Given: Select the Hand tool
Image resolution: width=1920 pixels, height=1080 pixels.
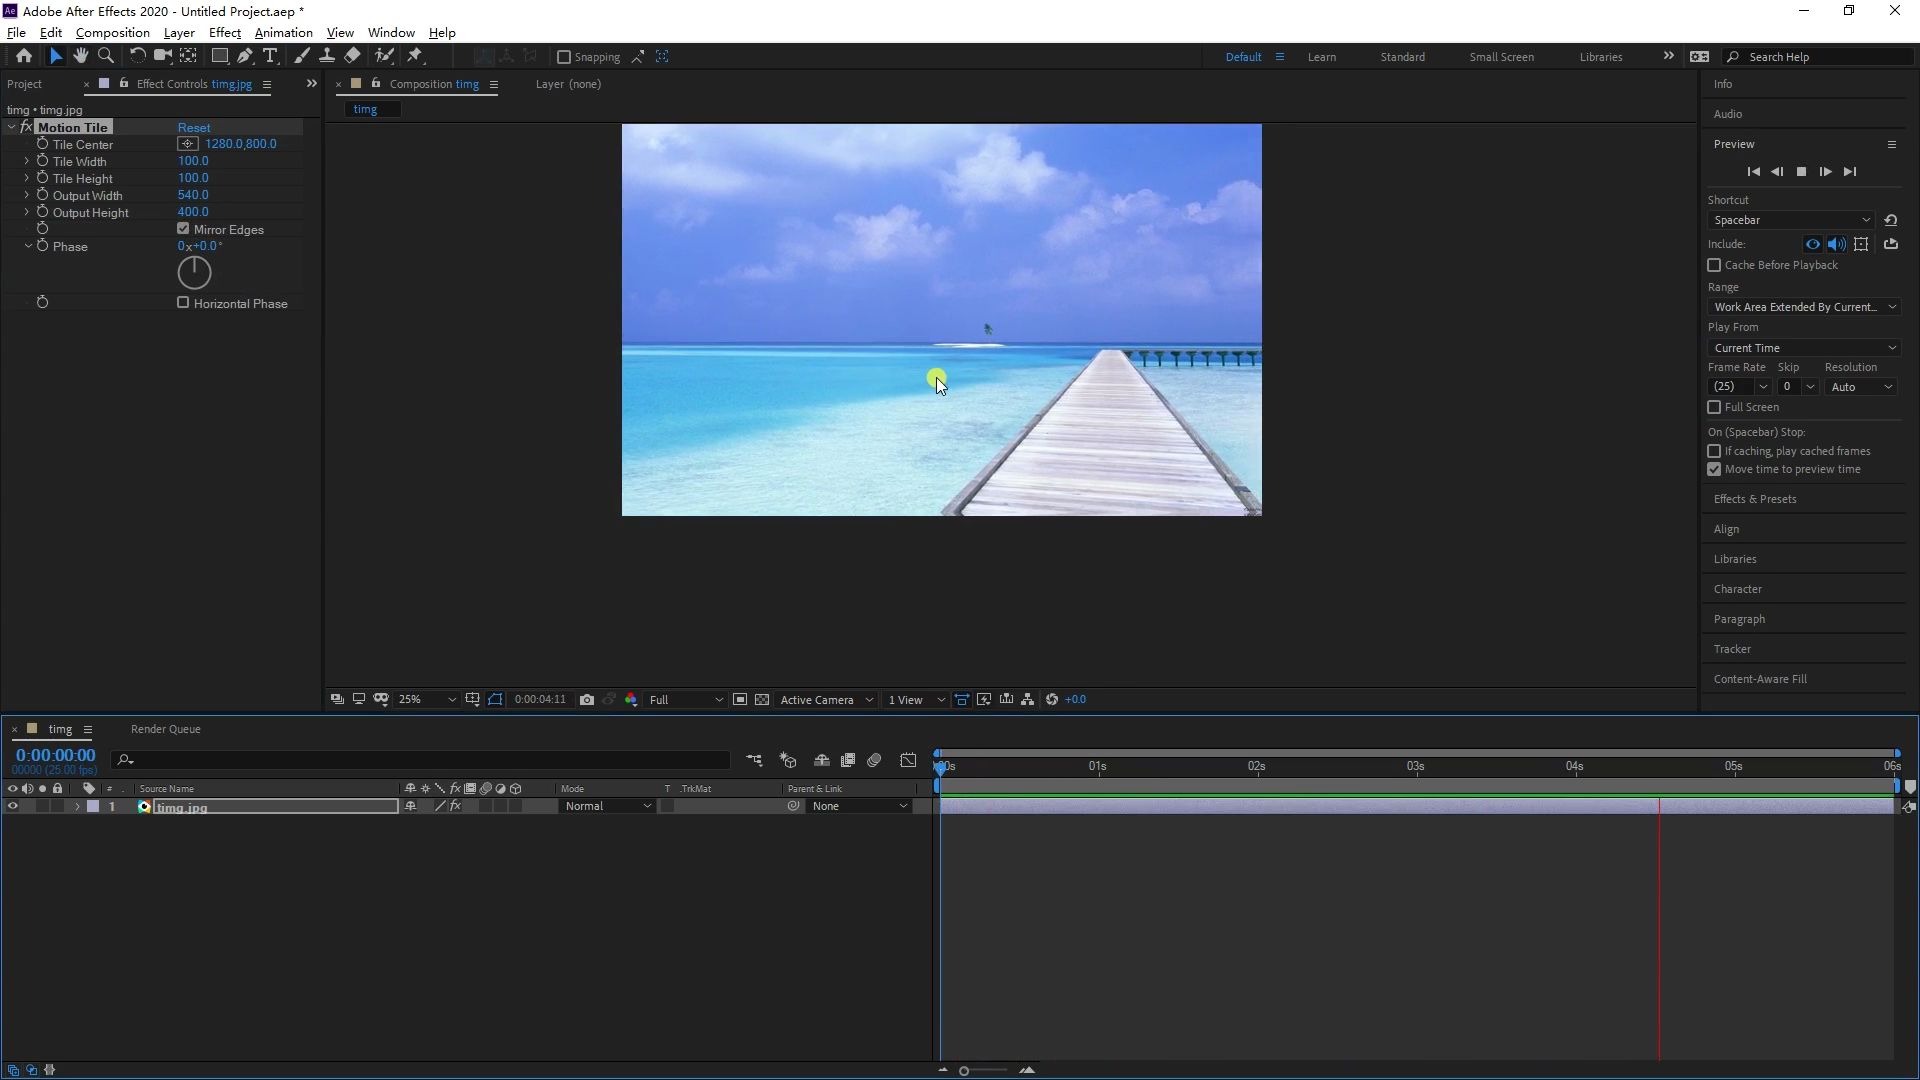Looking at the screenshot, I should pos(81,56).
